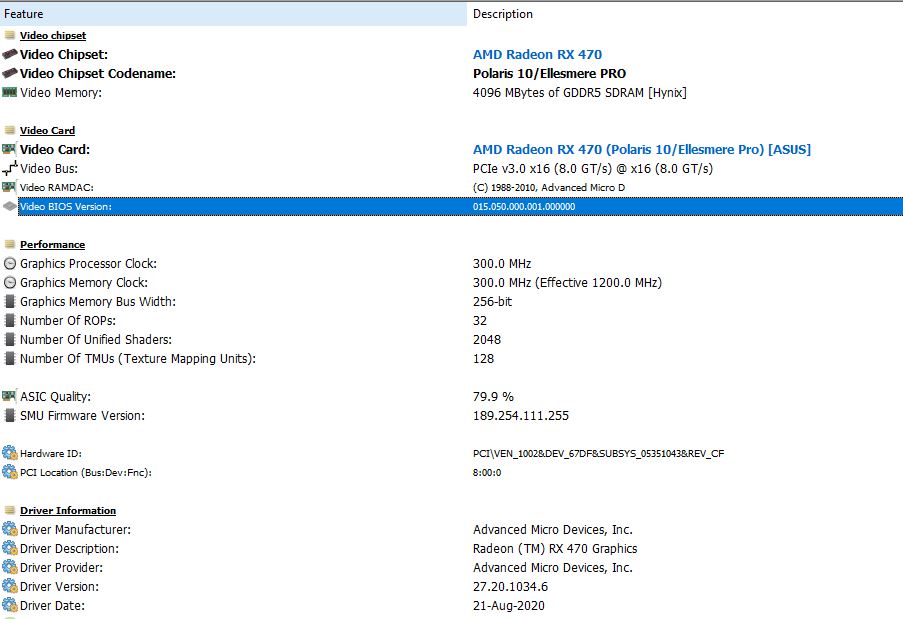
Task: Select the Number Of ROPs label
Action: tap(68, 321)
